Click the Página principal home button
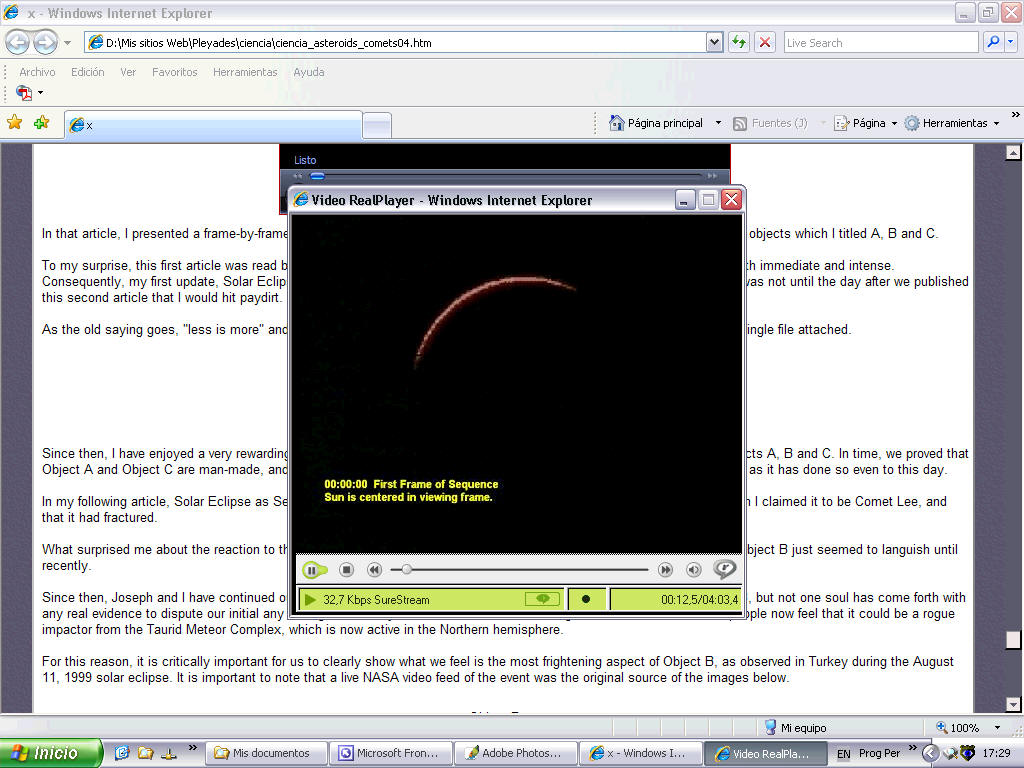The image size is (1024, 768). coord(655,123)
